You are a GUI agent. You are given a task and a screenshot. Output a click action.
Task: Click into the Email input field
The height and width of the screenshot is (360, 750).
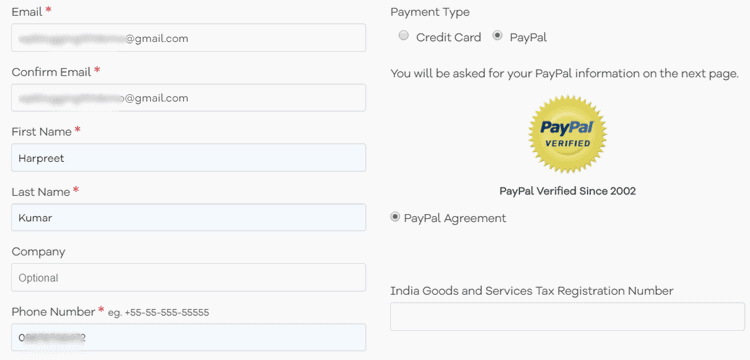click(x=188, y=38)
